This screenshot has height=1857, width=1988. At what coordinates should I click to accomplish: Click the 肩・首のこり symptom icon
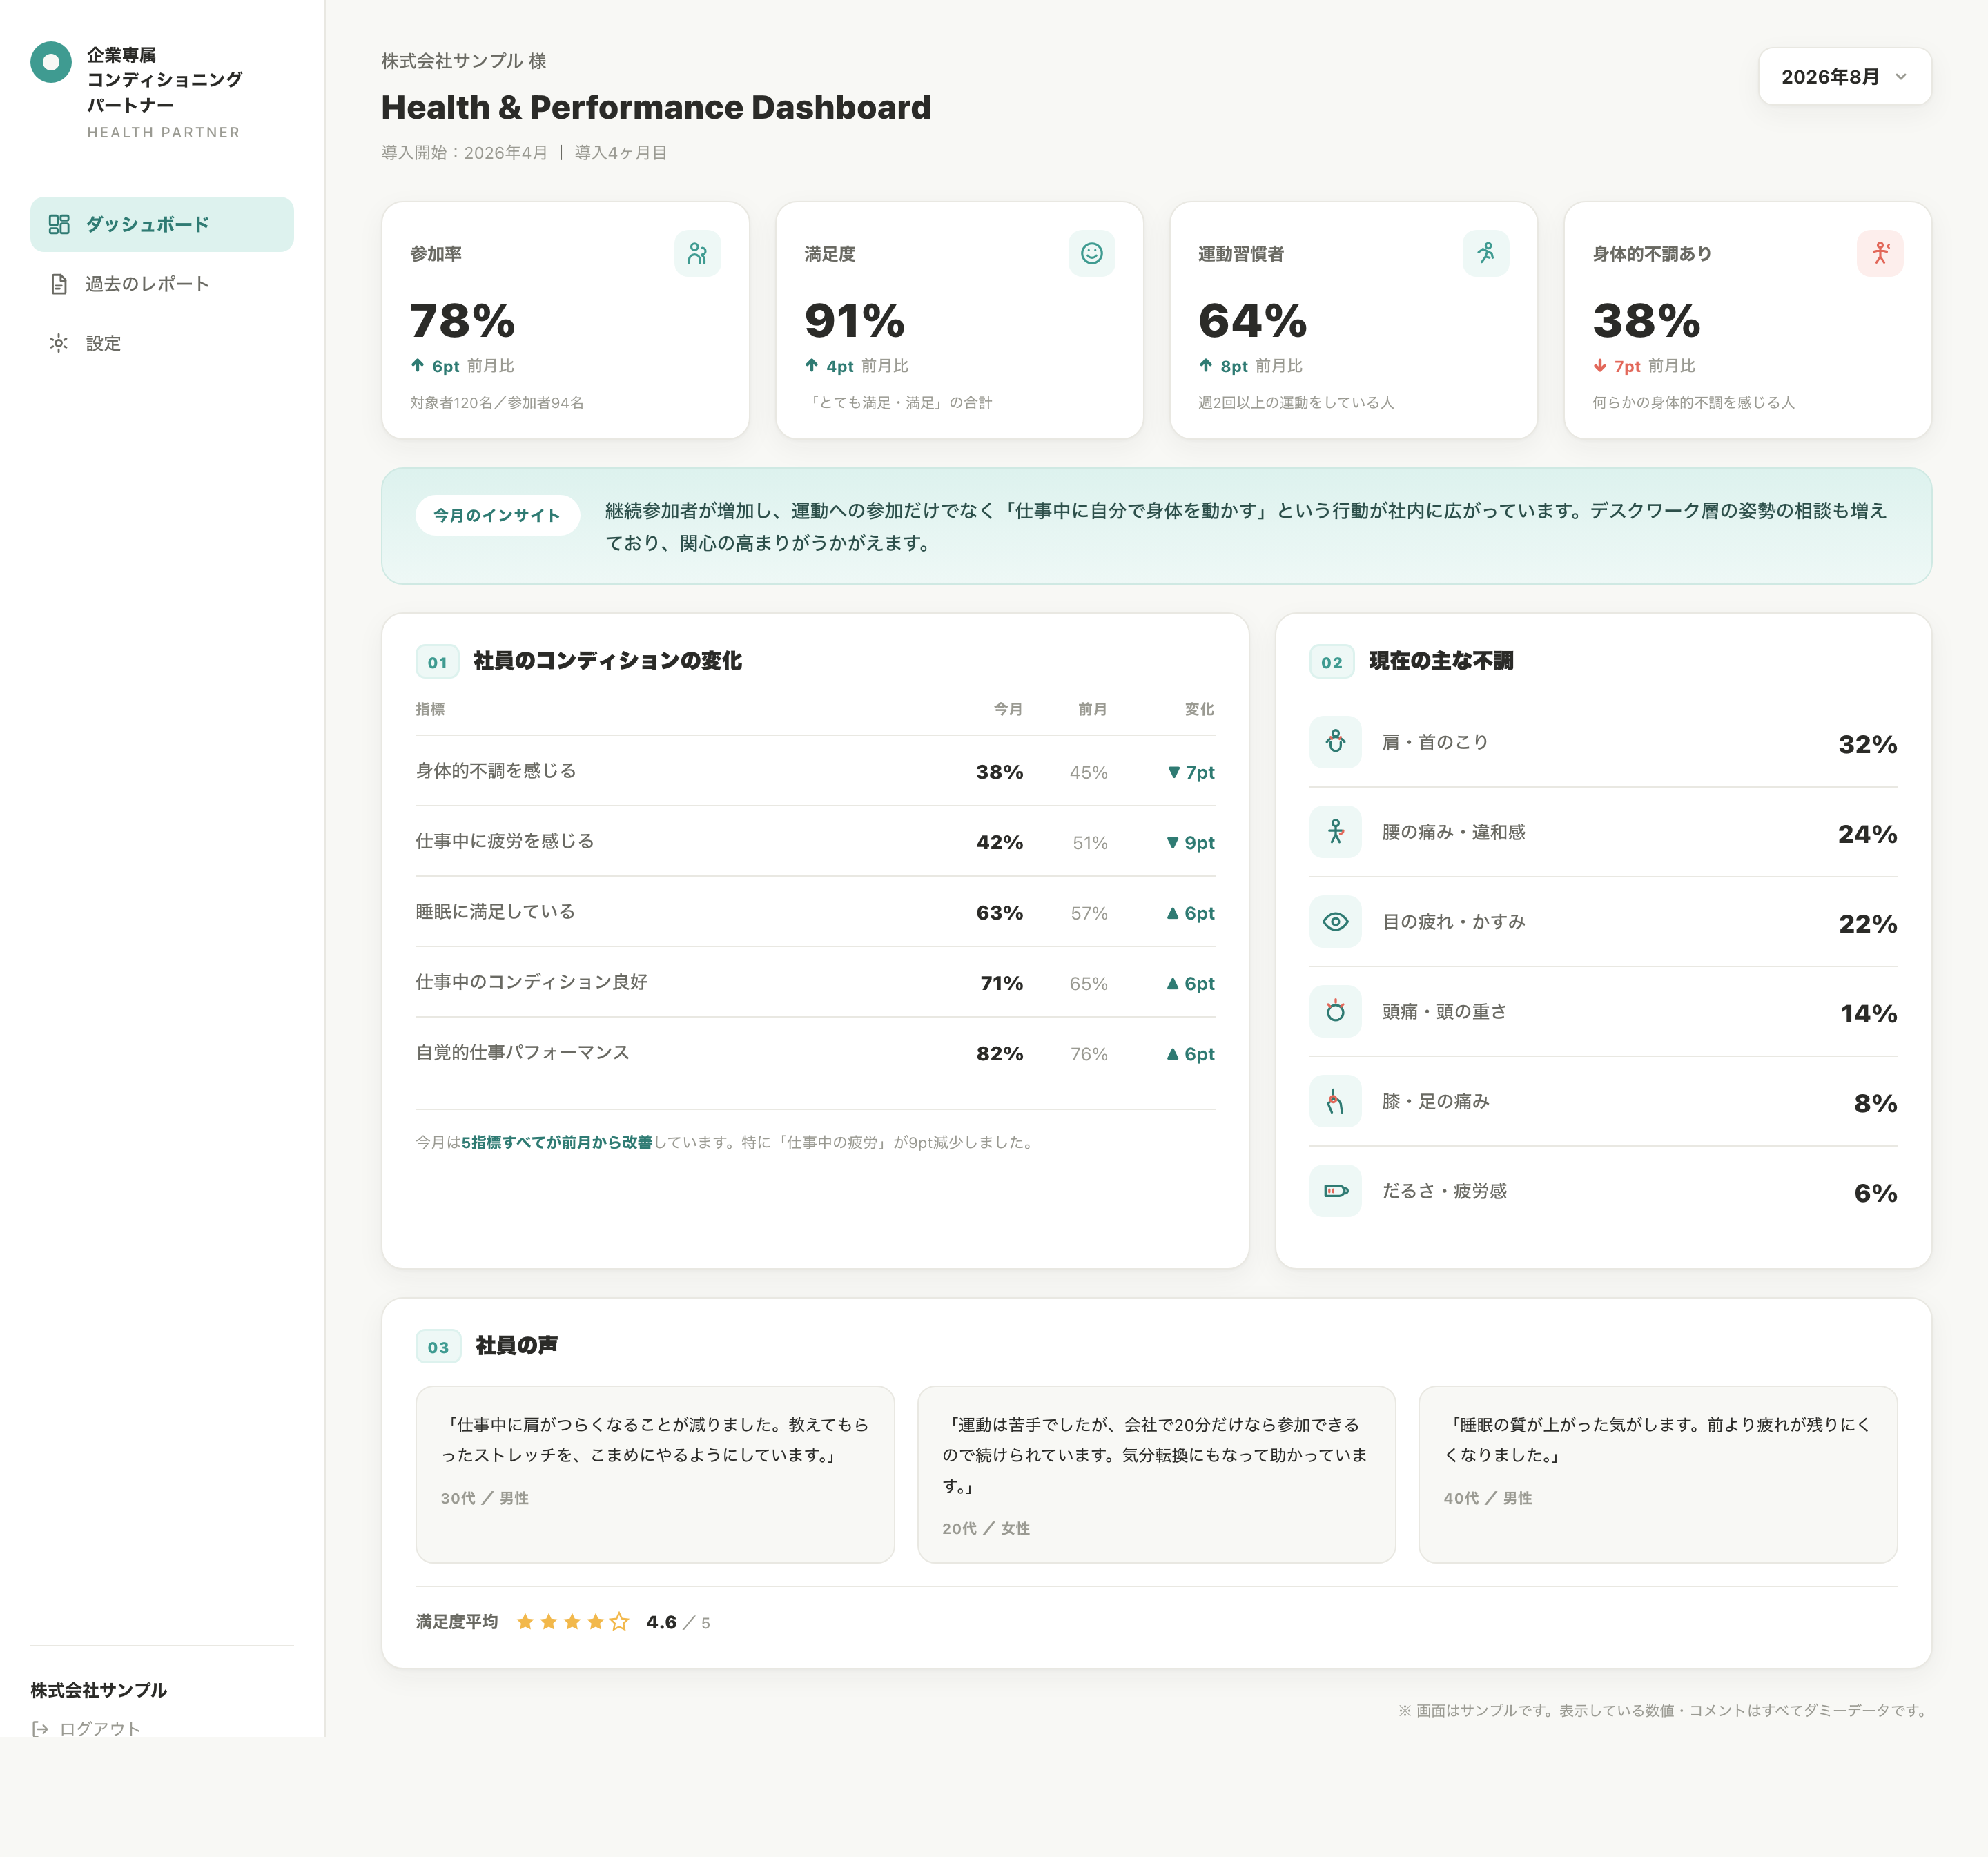[1335, 742]
